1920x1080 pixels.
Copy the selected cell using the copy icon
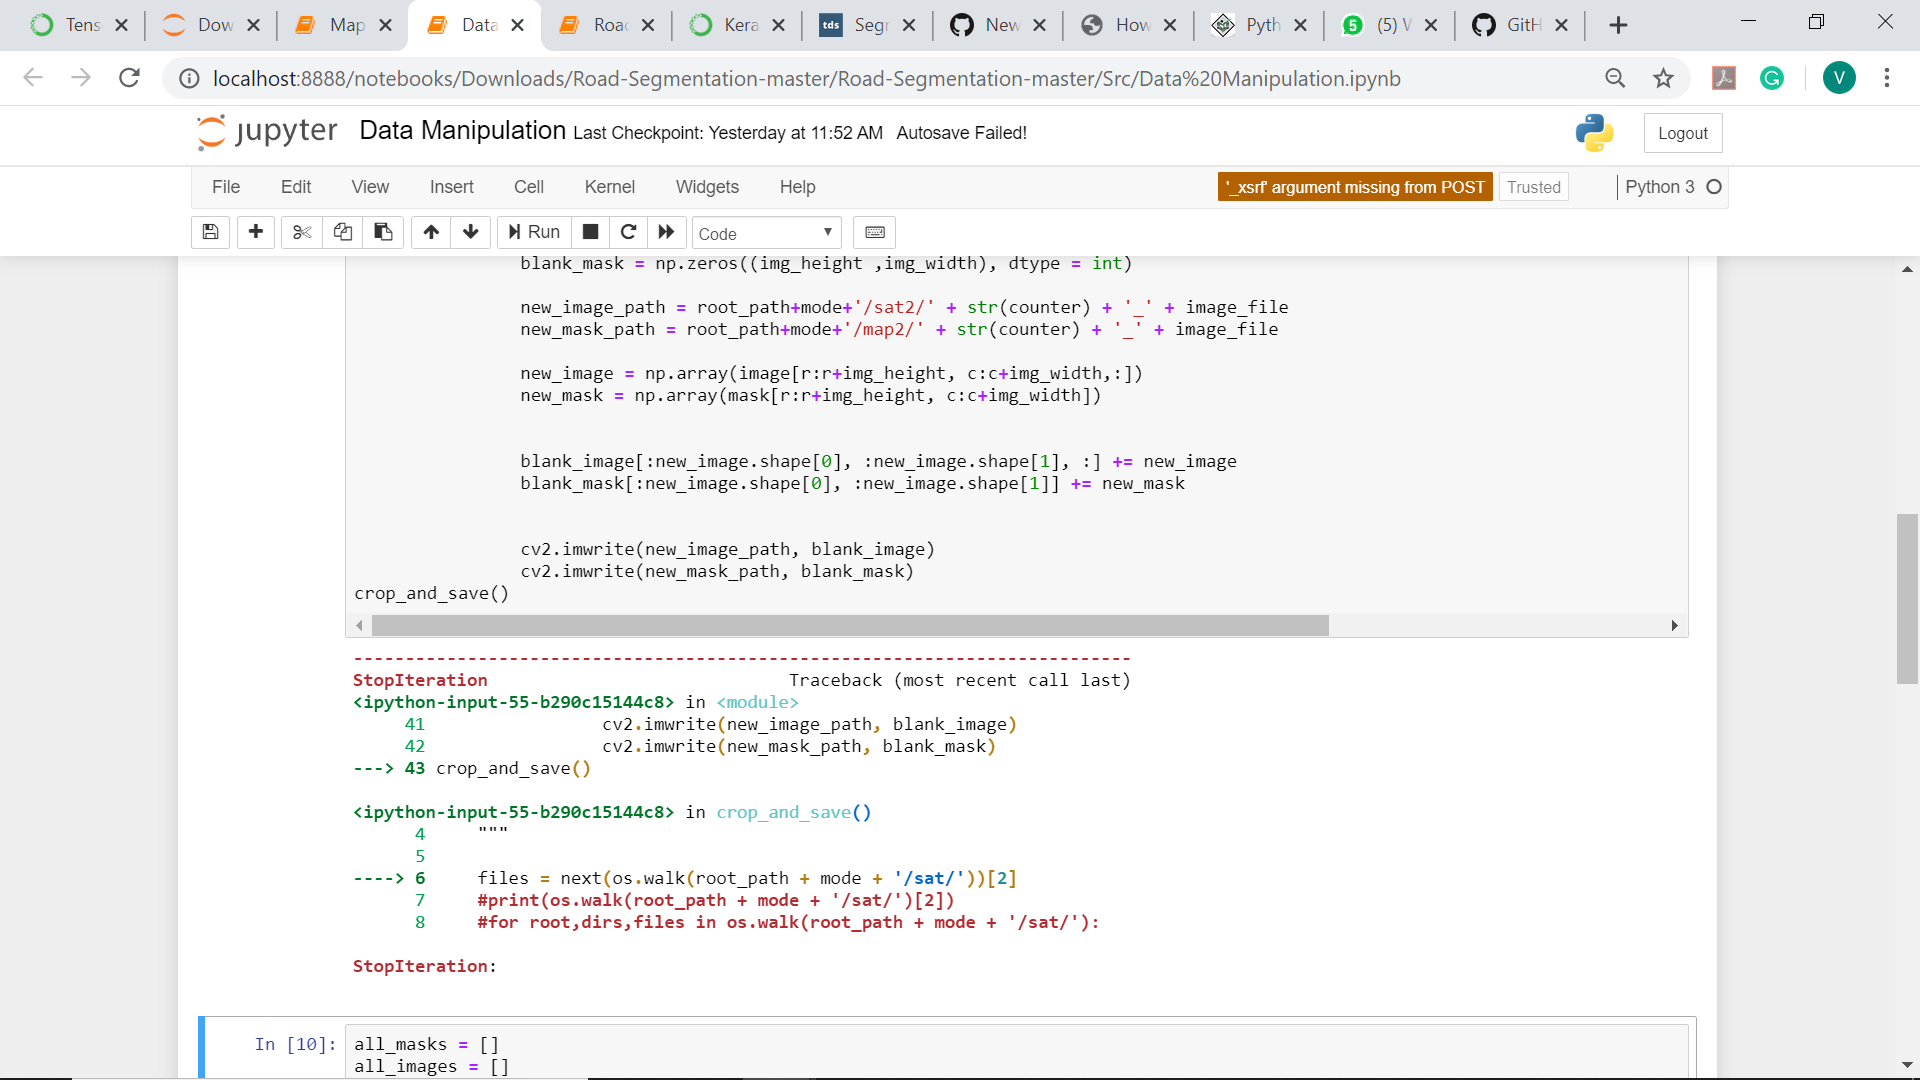pyautogui.click(x=343, y=232)
